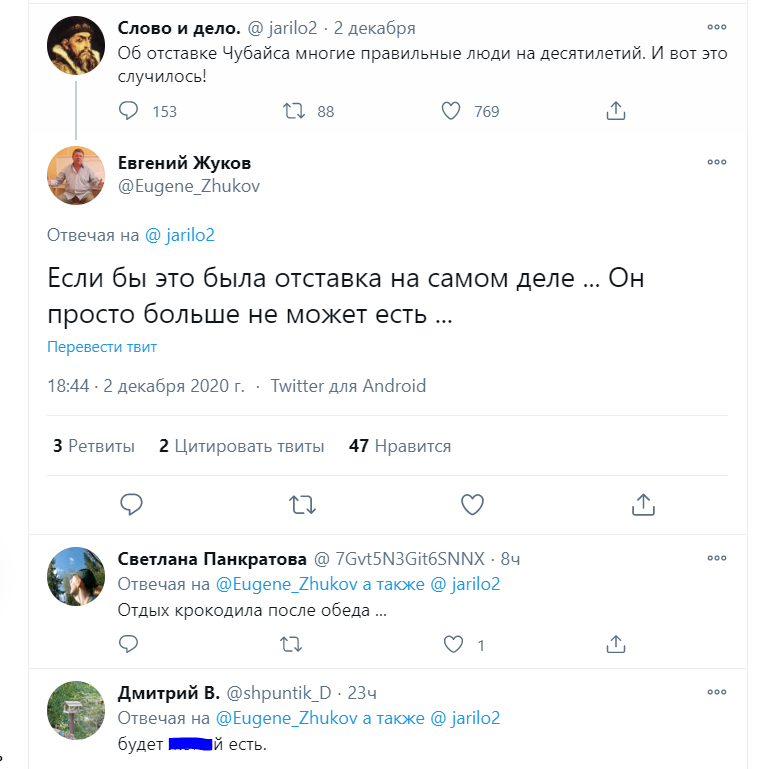
Task: Open more options for the Слово и дело tweet
Action: pos(717,28)
